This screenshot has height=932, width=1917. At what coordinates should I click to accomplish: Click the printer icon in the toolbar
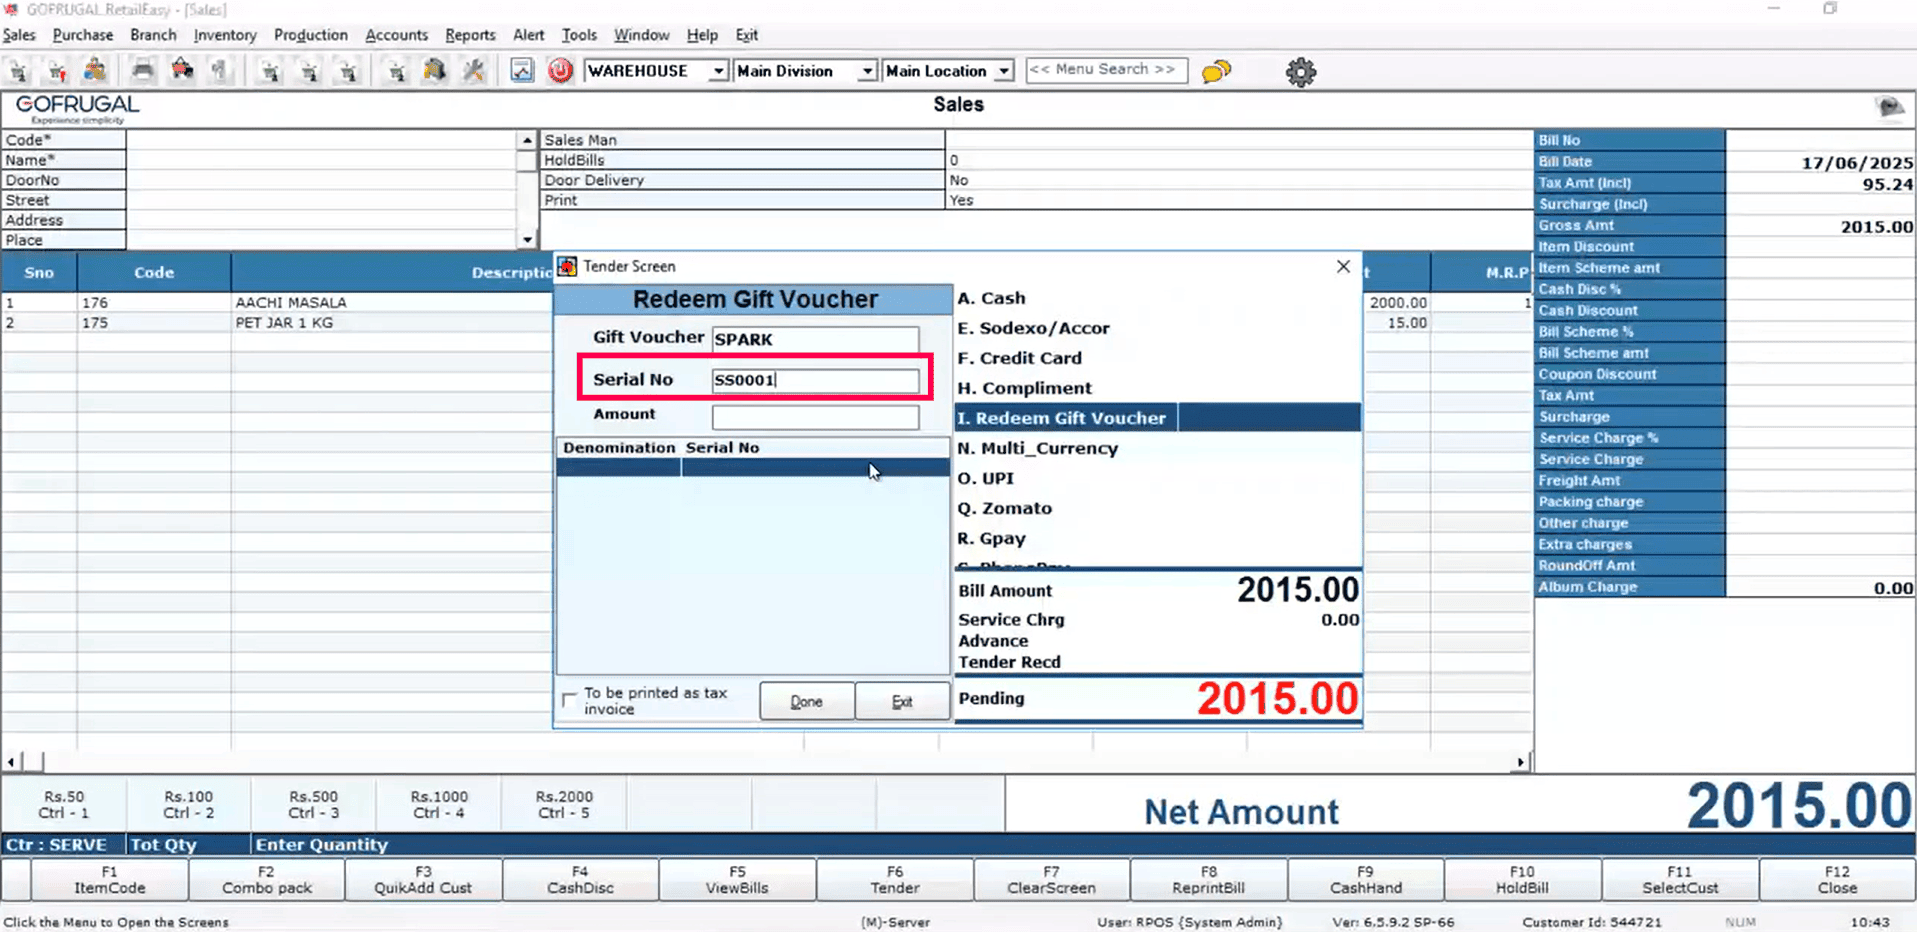pyautogui.click(x=142, y=70)
